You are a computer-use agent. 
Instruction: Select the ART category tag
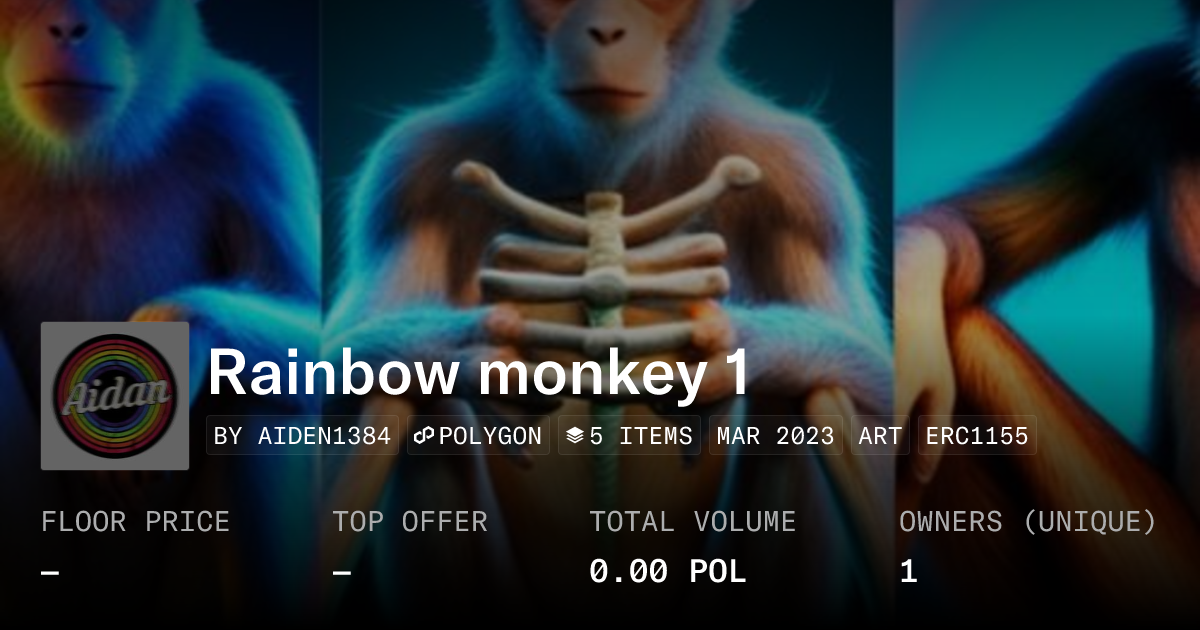880,436
